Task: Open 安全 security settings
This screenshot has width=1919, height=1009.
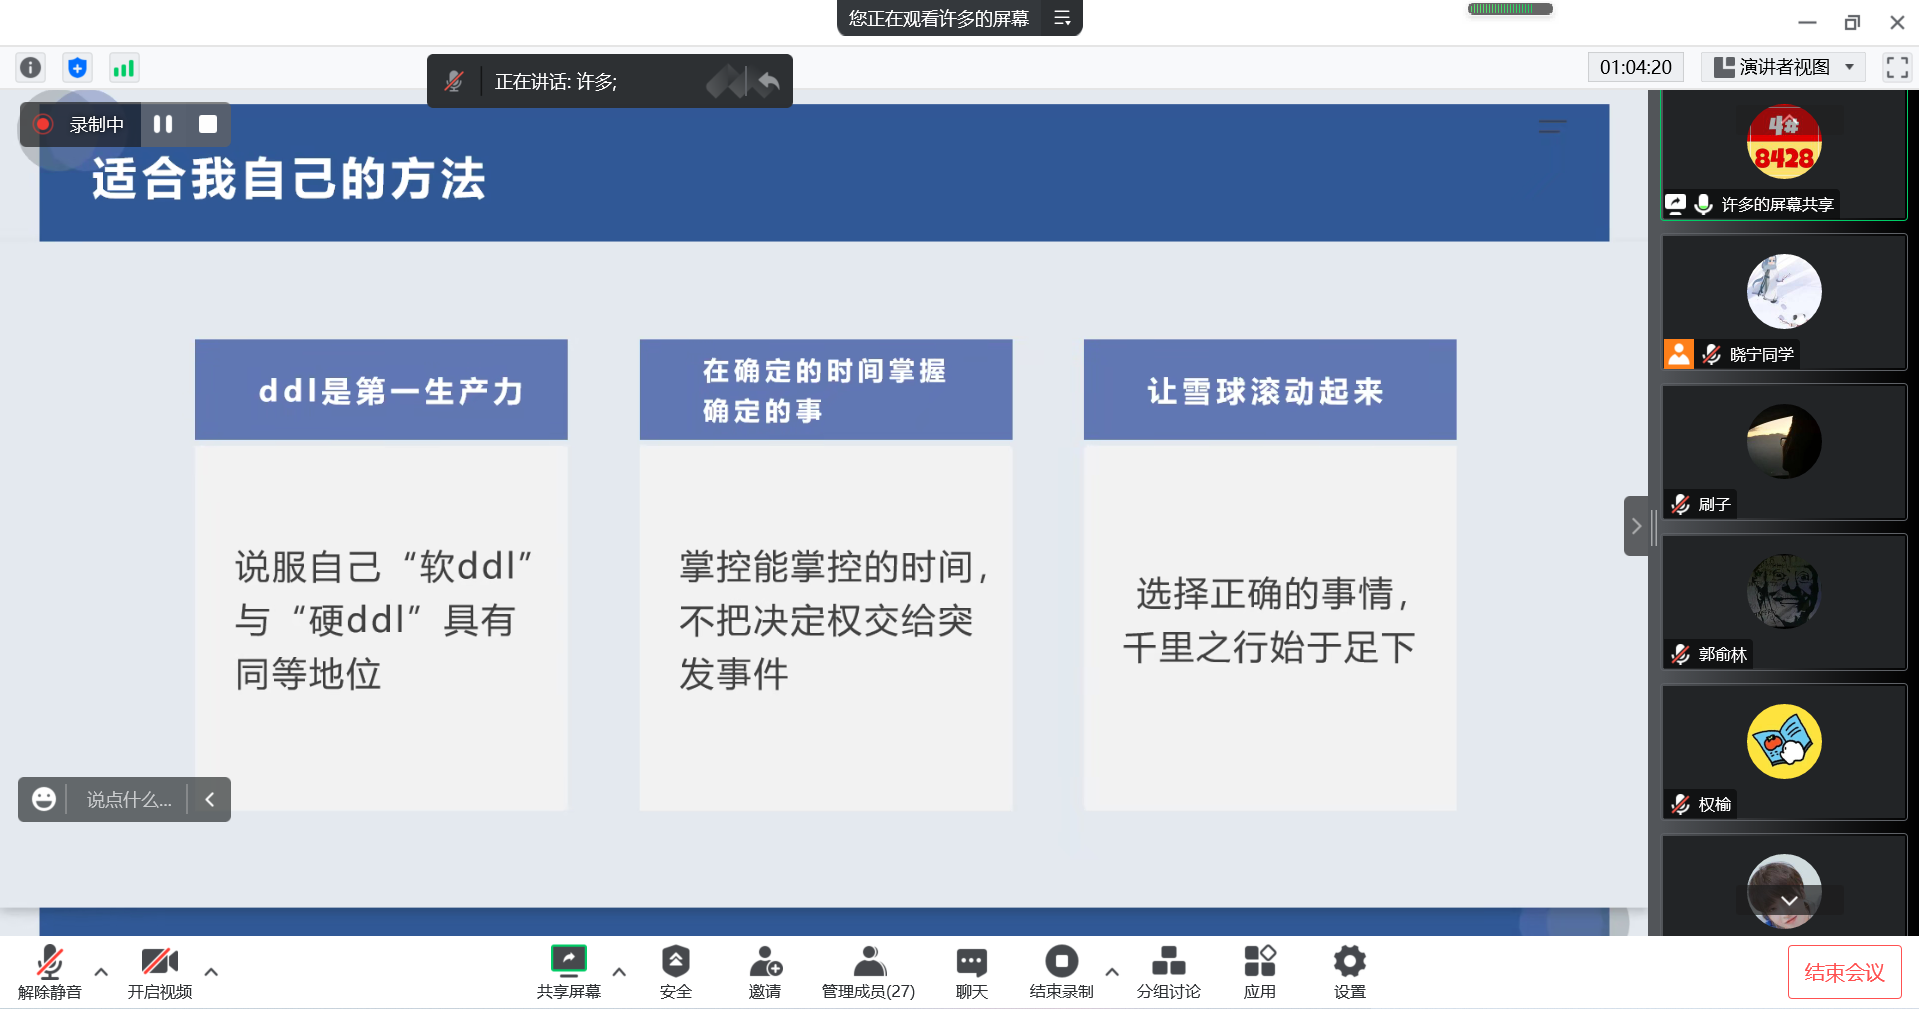Action: click(676, 972)
